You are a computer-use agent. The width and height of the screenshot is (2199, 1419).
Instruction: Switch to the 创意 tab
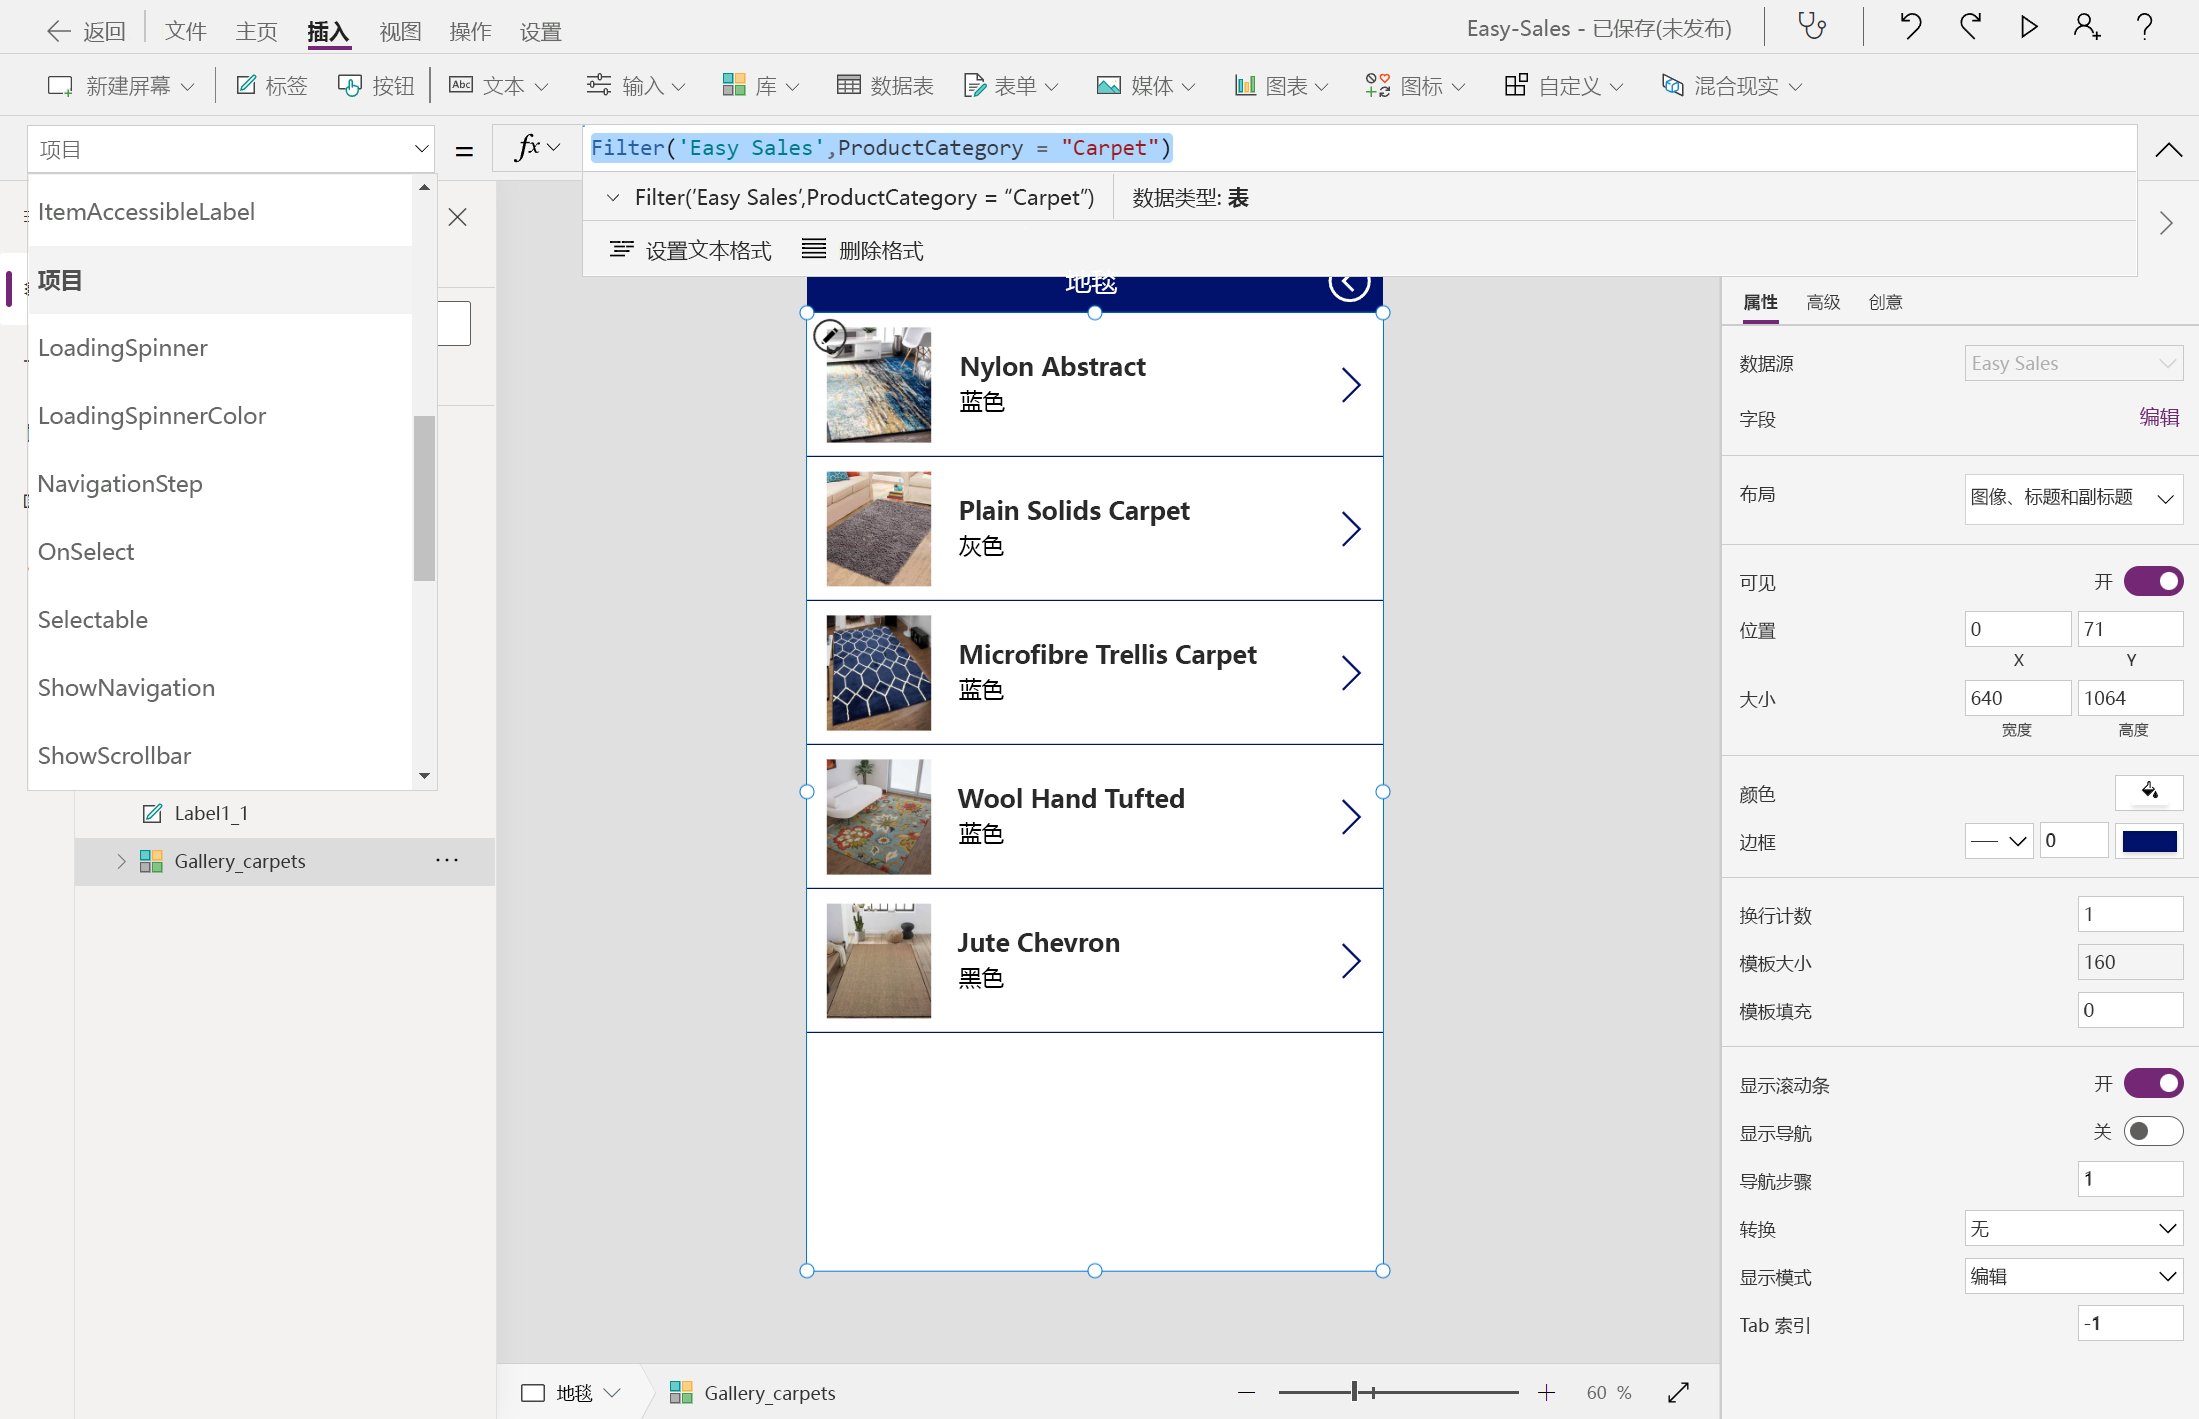point(1885,302)
